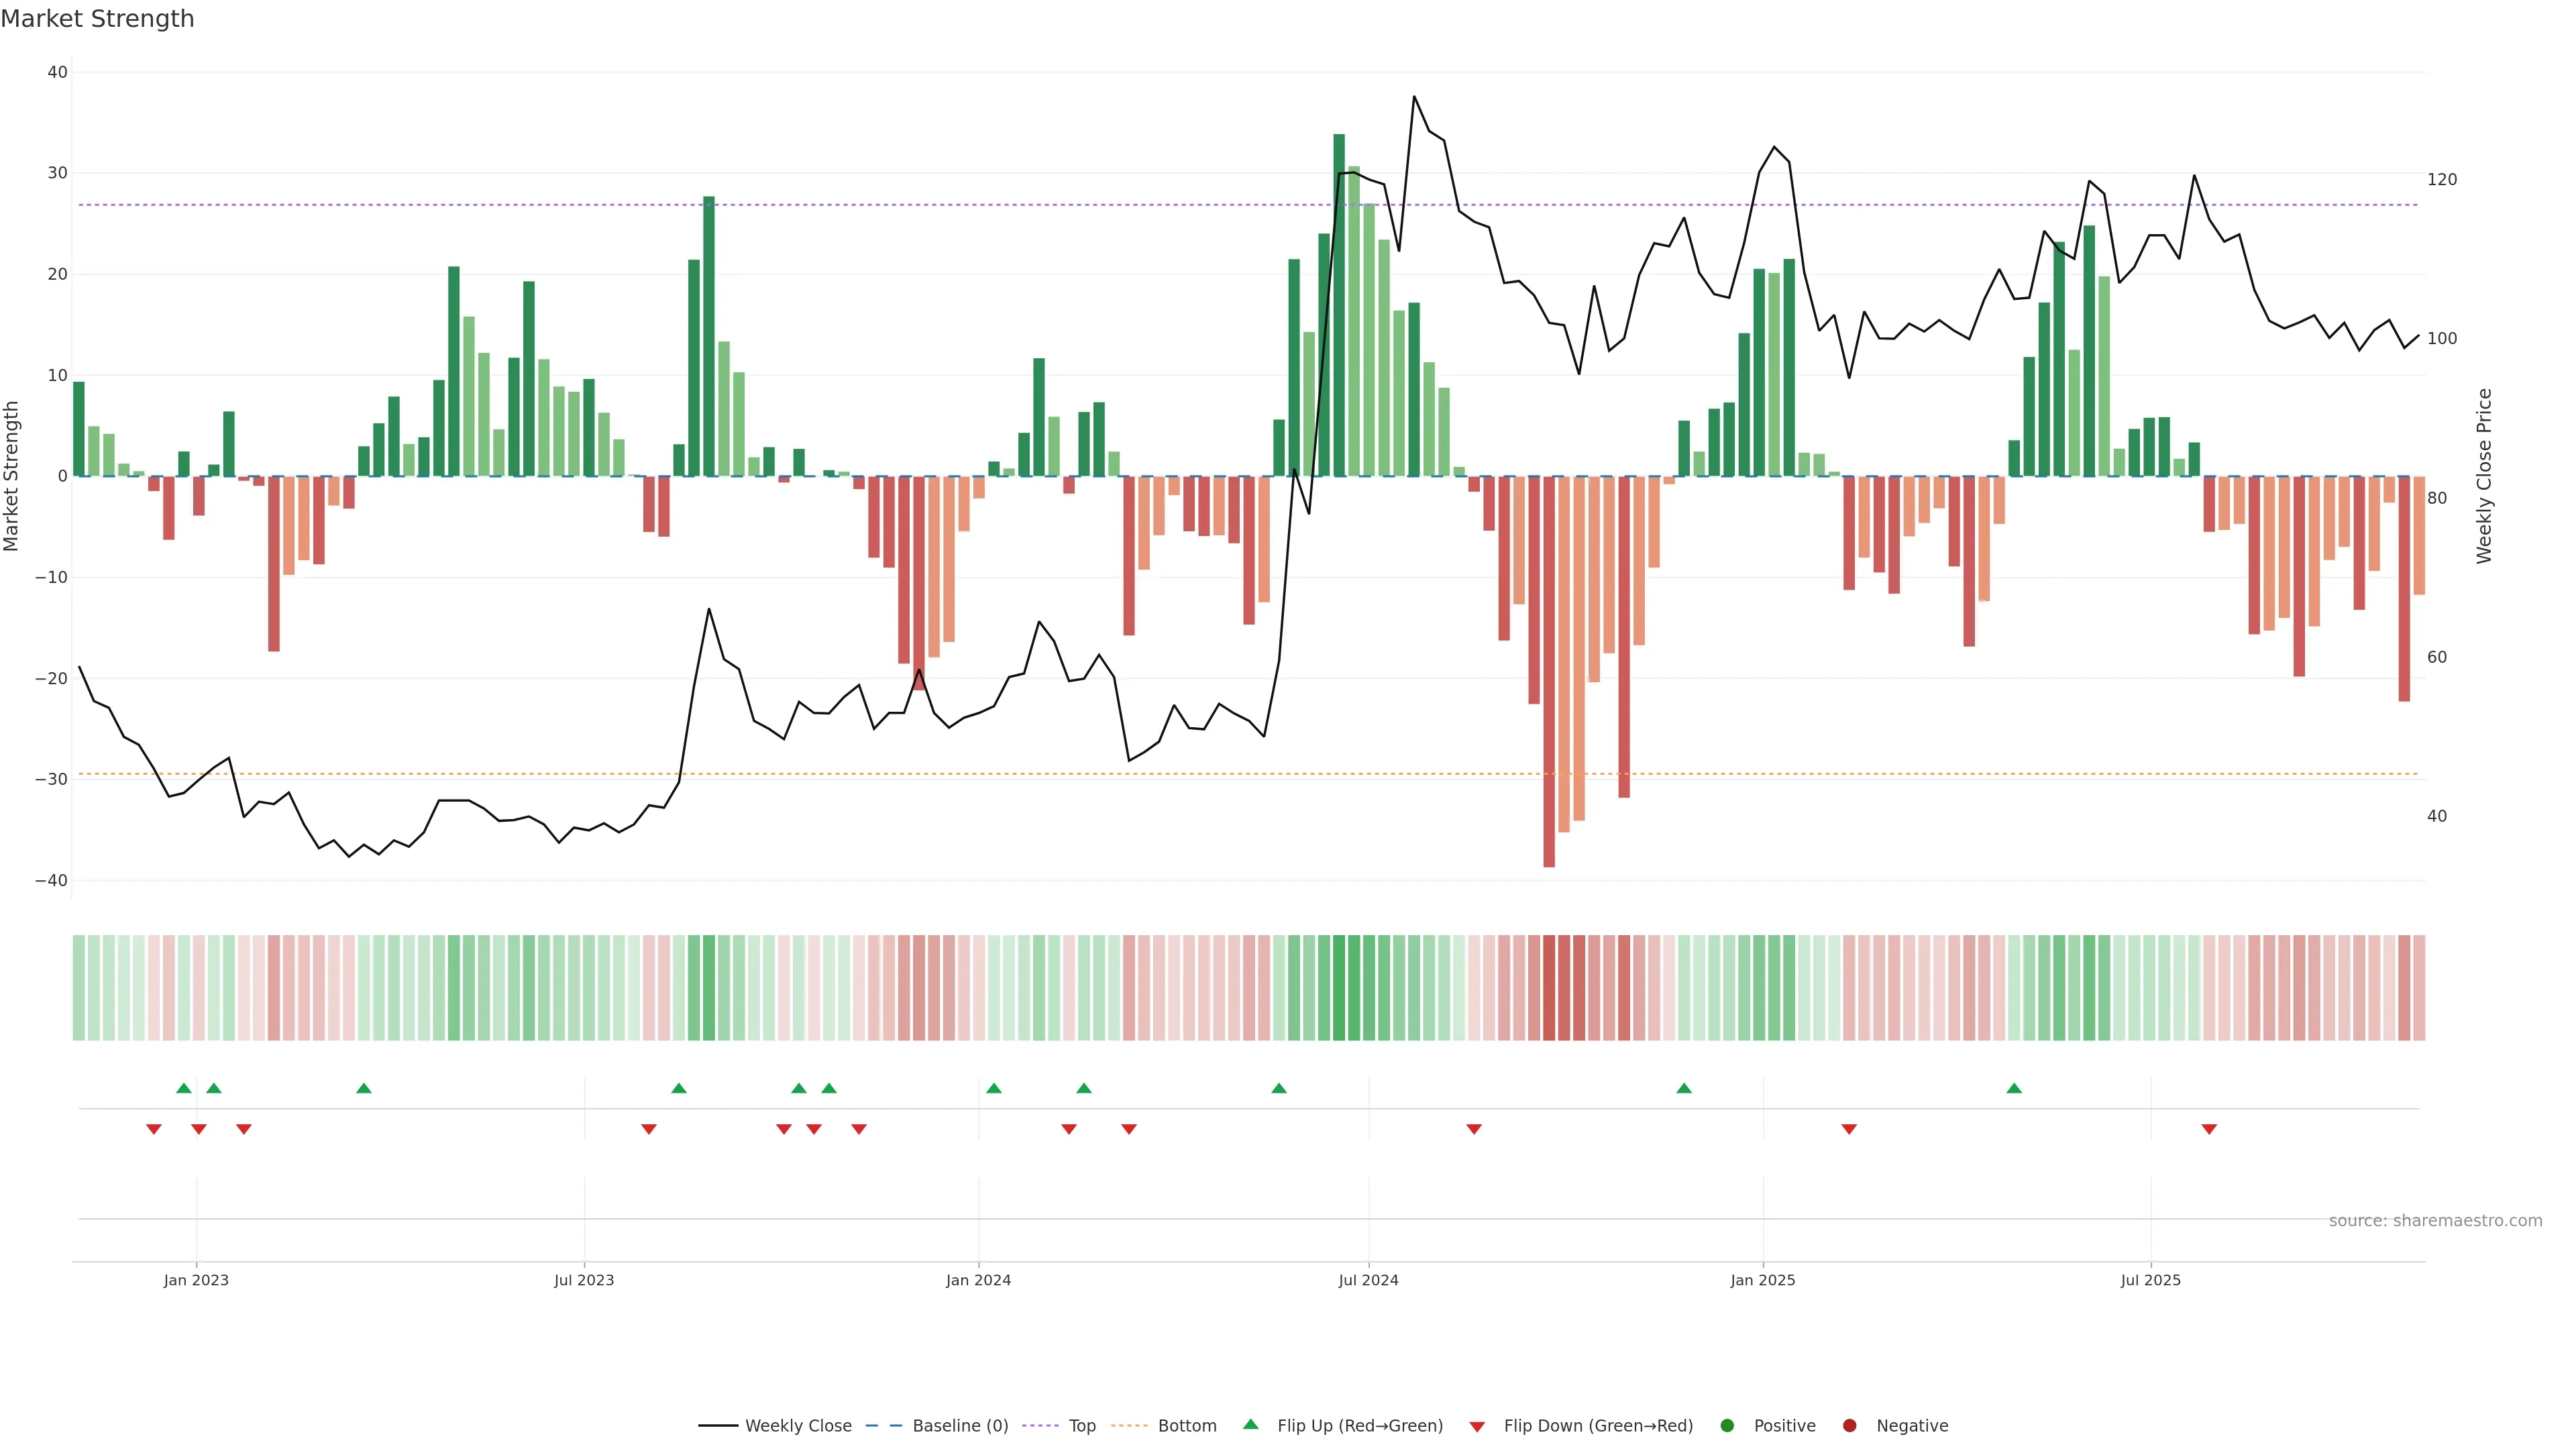Click the last red flip-down triangle marker
2576x1449 pixels.
coord(2209,1129)
